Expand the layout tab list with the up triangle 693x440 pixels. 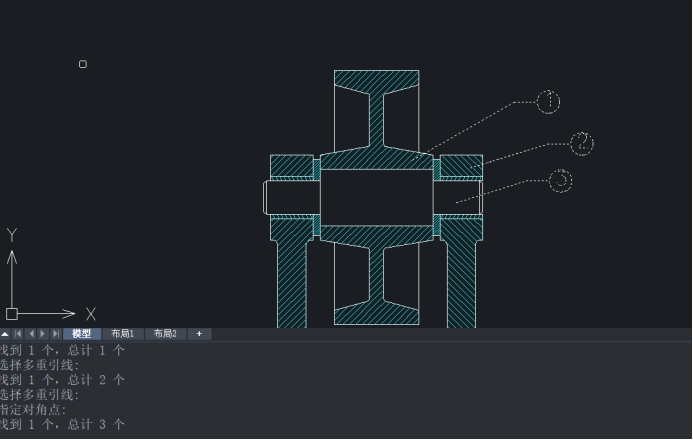(5, 334)
